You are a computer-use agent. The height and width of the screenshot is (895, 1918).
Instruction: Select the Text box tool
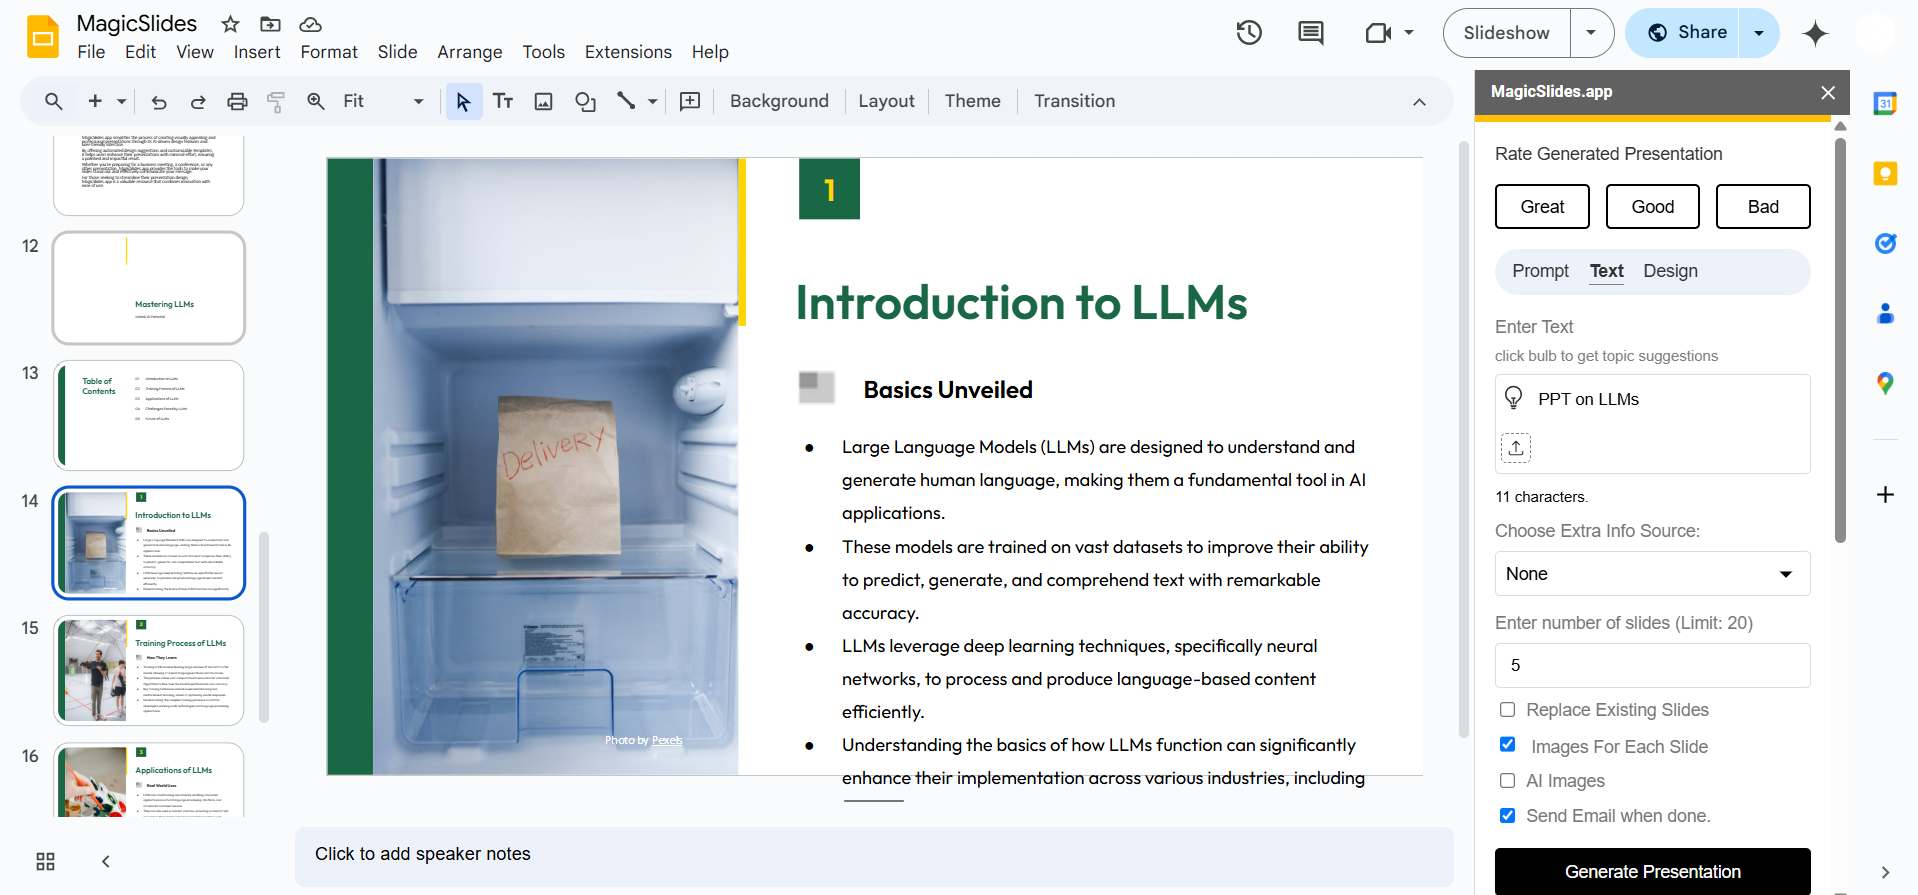tap(503, 102)
